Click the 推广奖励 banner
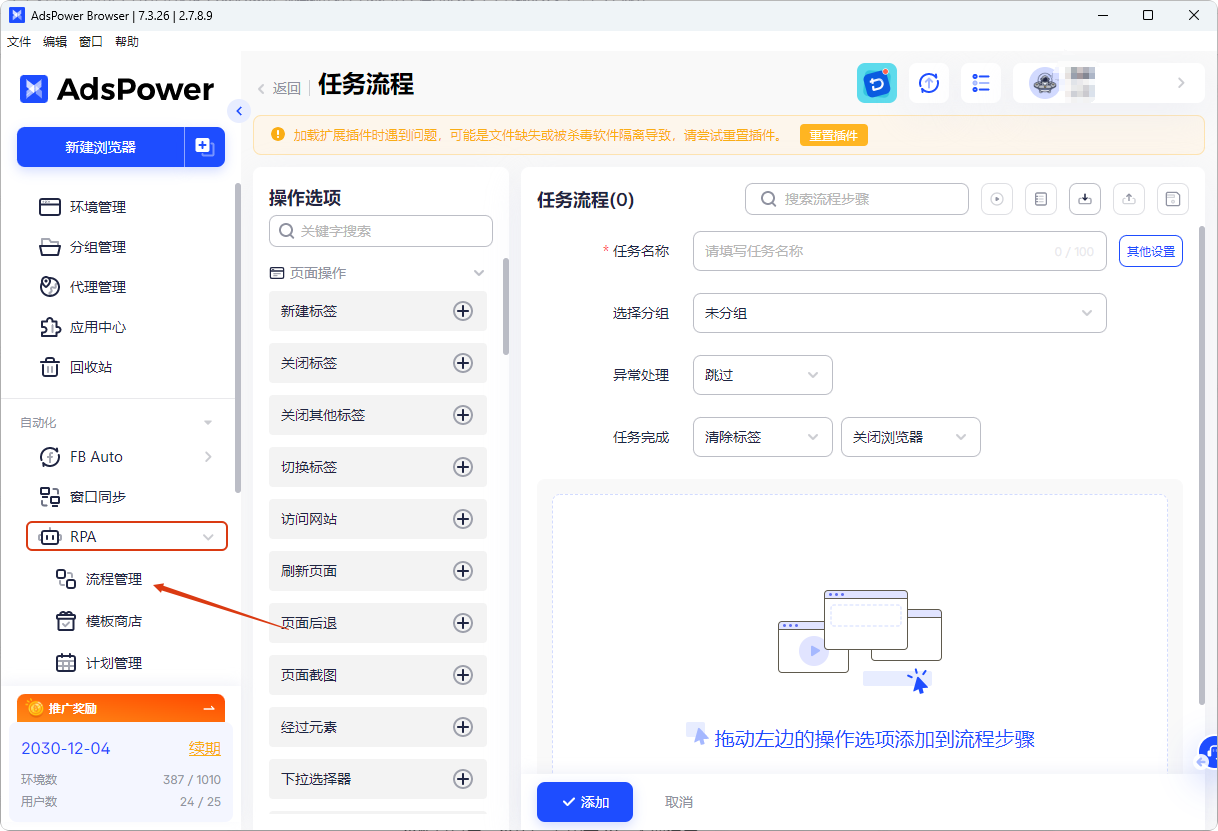 [121, 708]
